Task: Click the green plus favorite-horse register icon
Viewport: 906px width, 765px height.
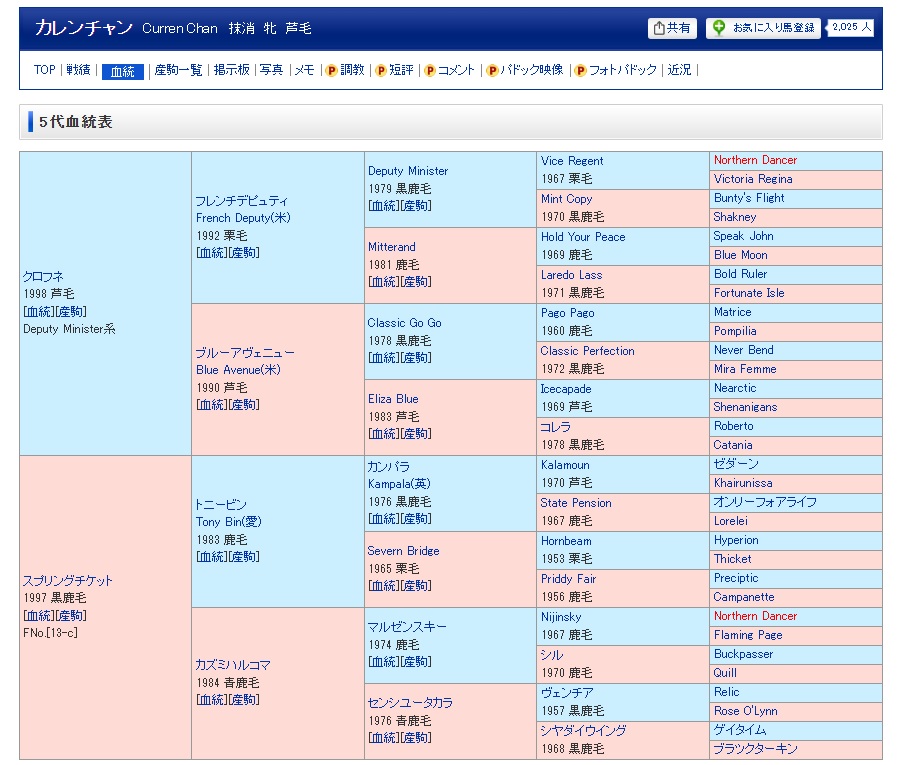Action: point(719,28)
